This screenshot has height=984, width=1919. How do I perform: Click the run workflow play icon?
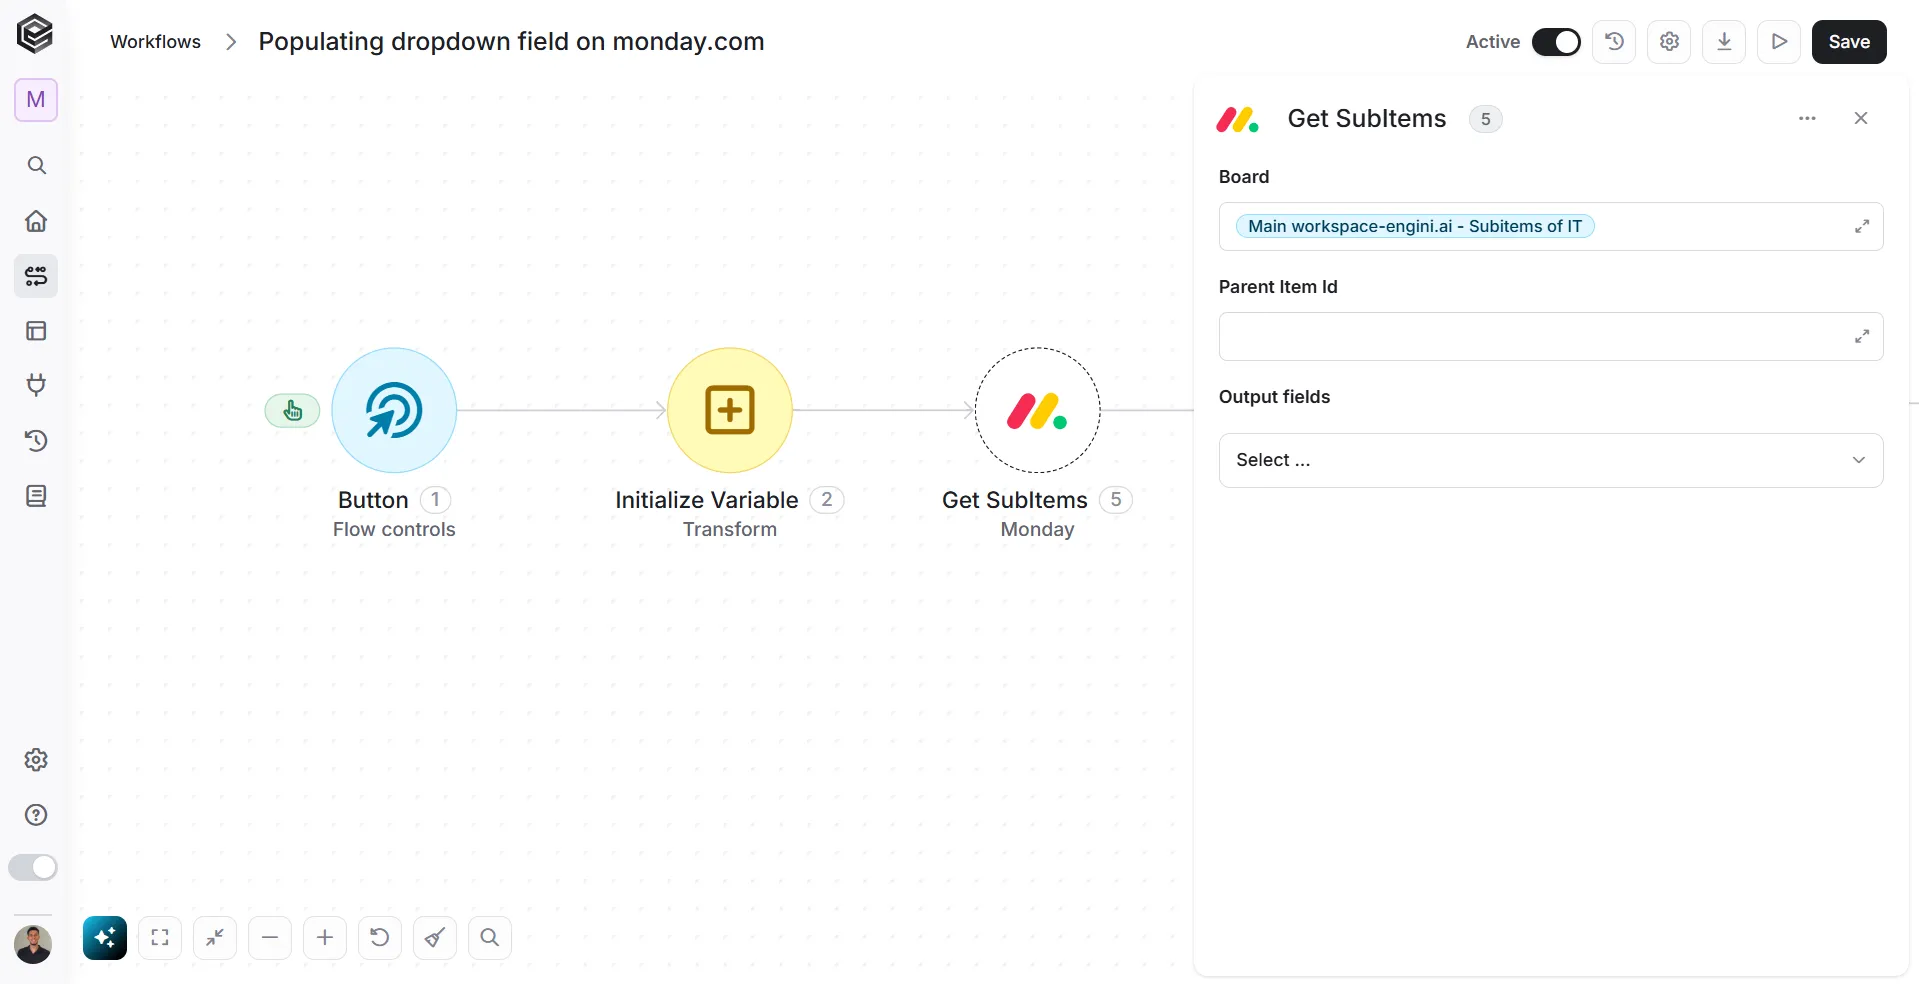pos(1779,42)
